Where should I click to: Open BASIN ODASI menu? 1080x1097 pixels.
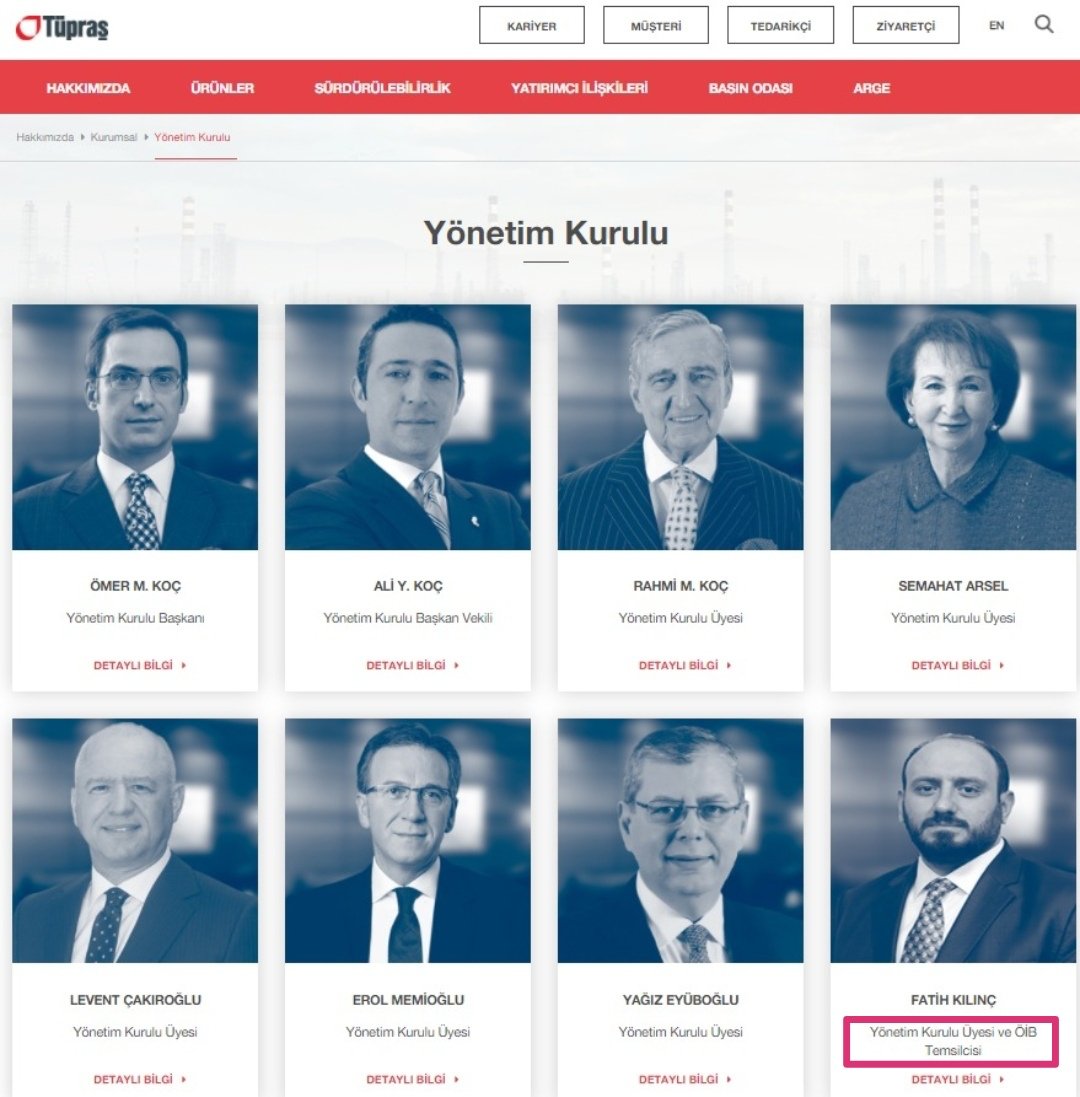tap(750, 88)
